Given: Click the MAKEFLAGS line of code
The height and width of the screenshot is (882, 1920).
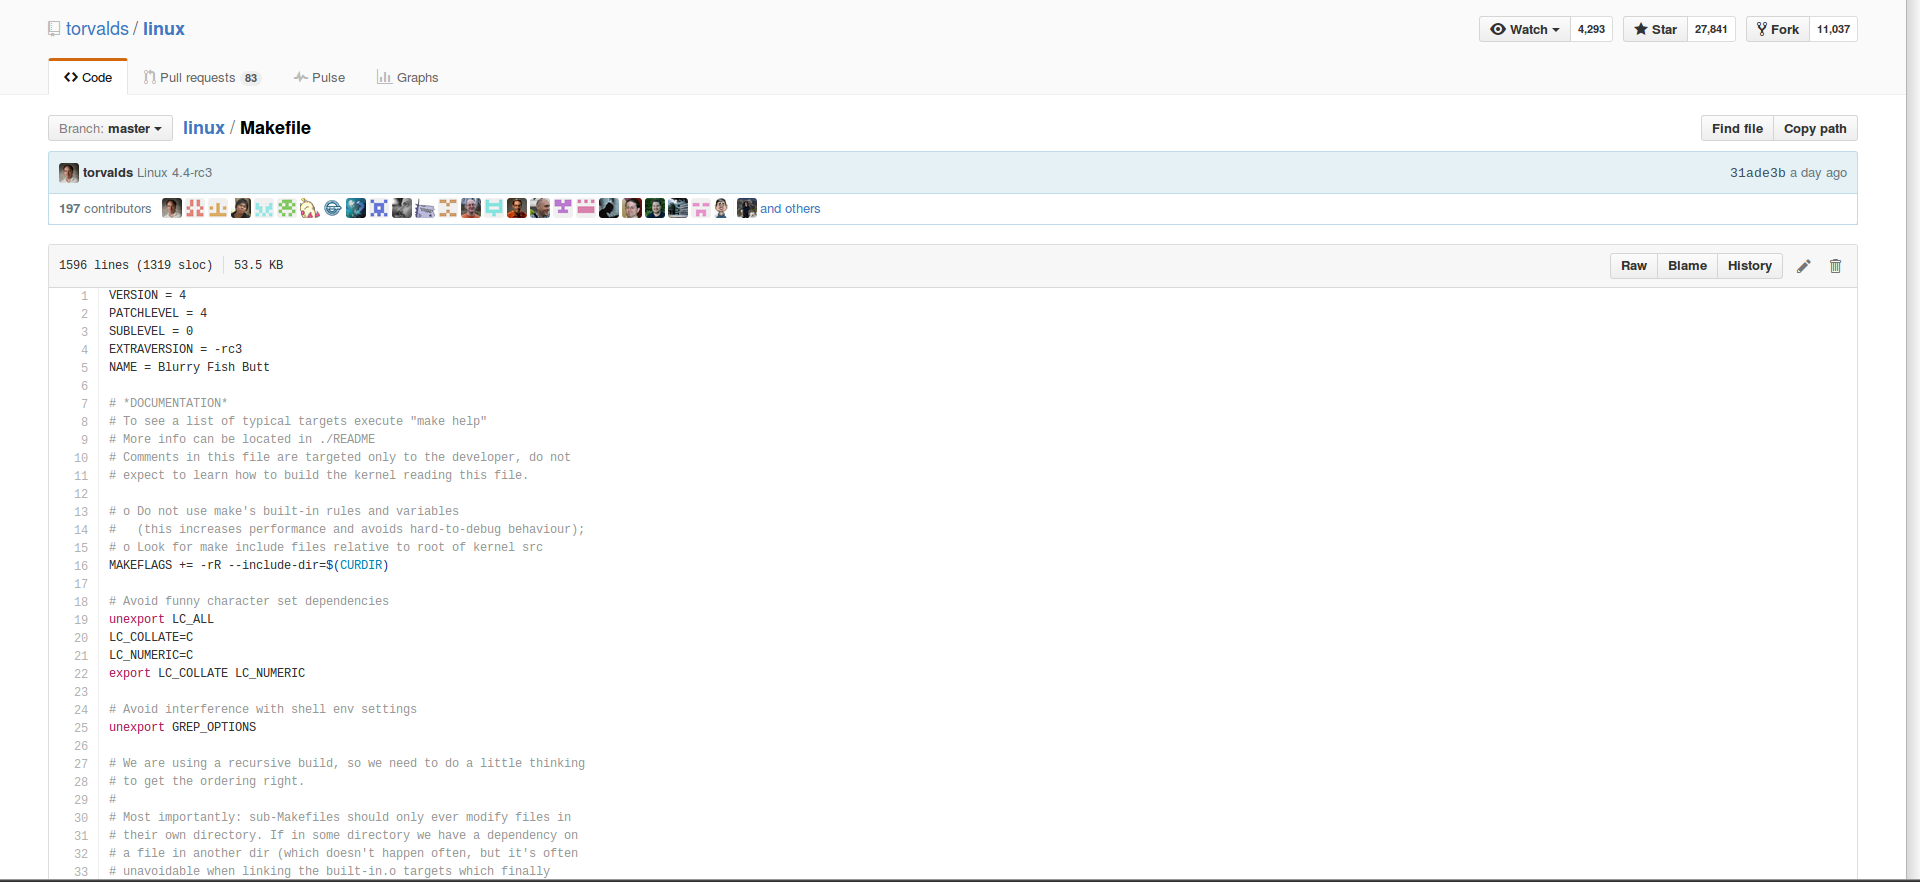Looking at the screenshot, I should pyautogui.click(x=249, y=565).
